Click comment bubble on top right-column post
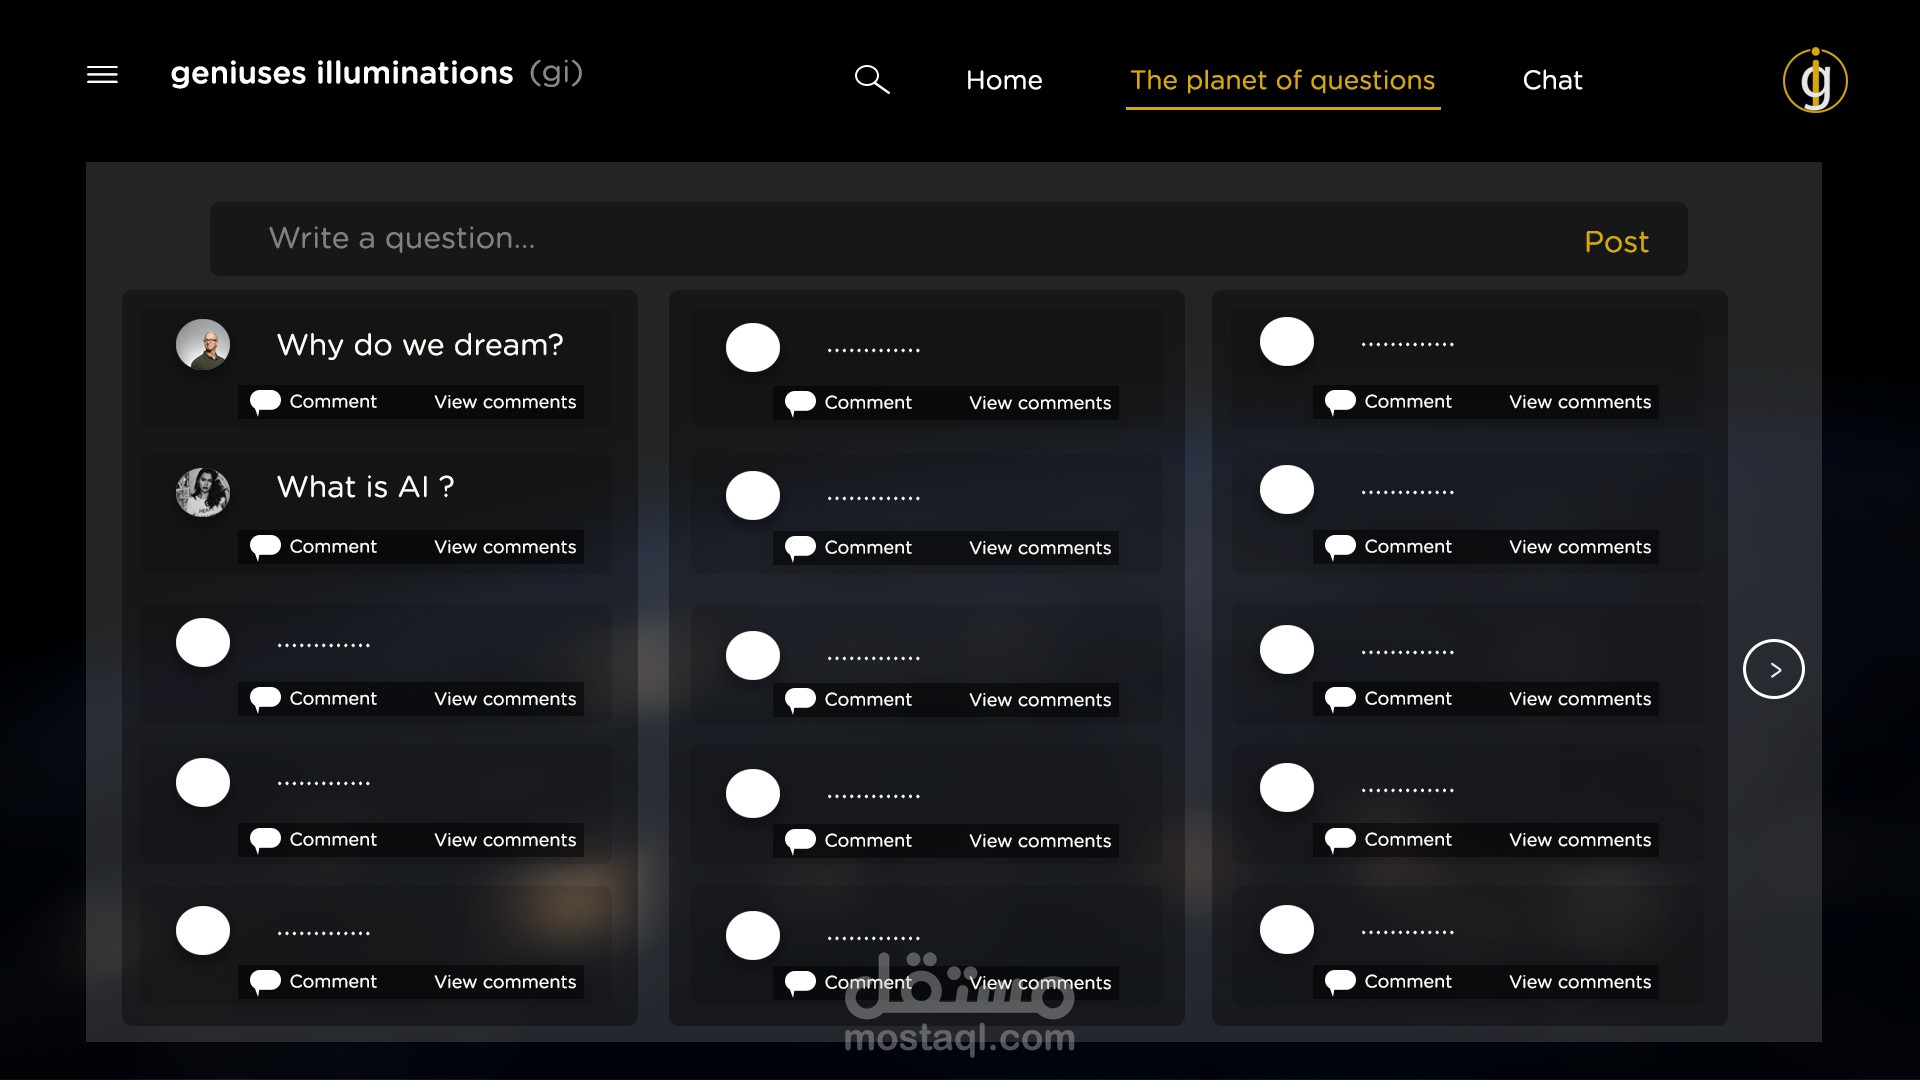Screen dimensions: 1920x1080 [1340, 402]
